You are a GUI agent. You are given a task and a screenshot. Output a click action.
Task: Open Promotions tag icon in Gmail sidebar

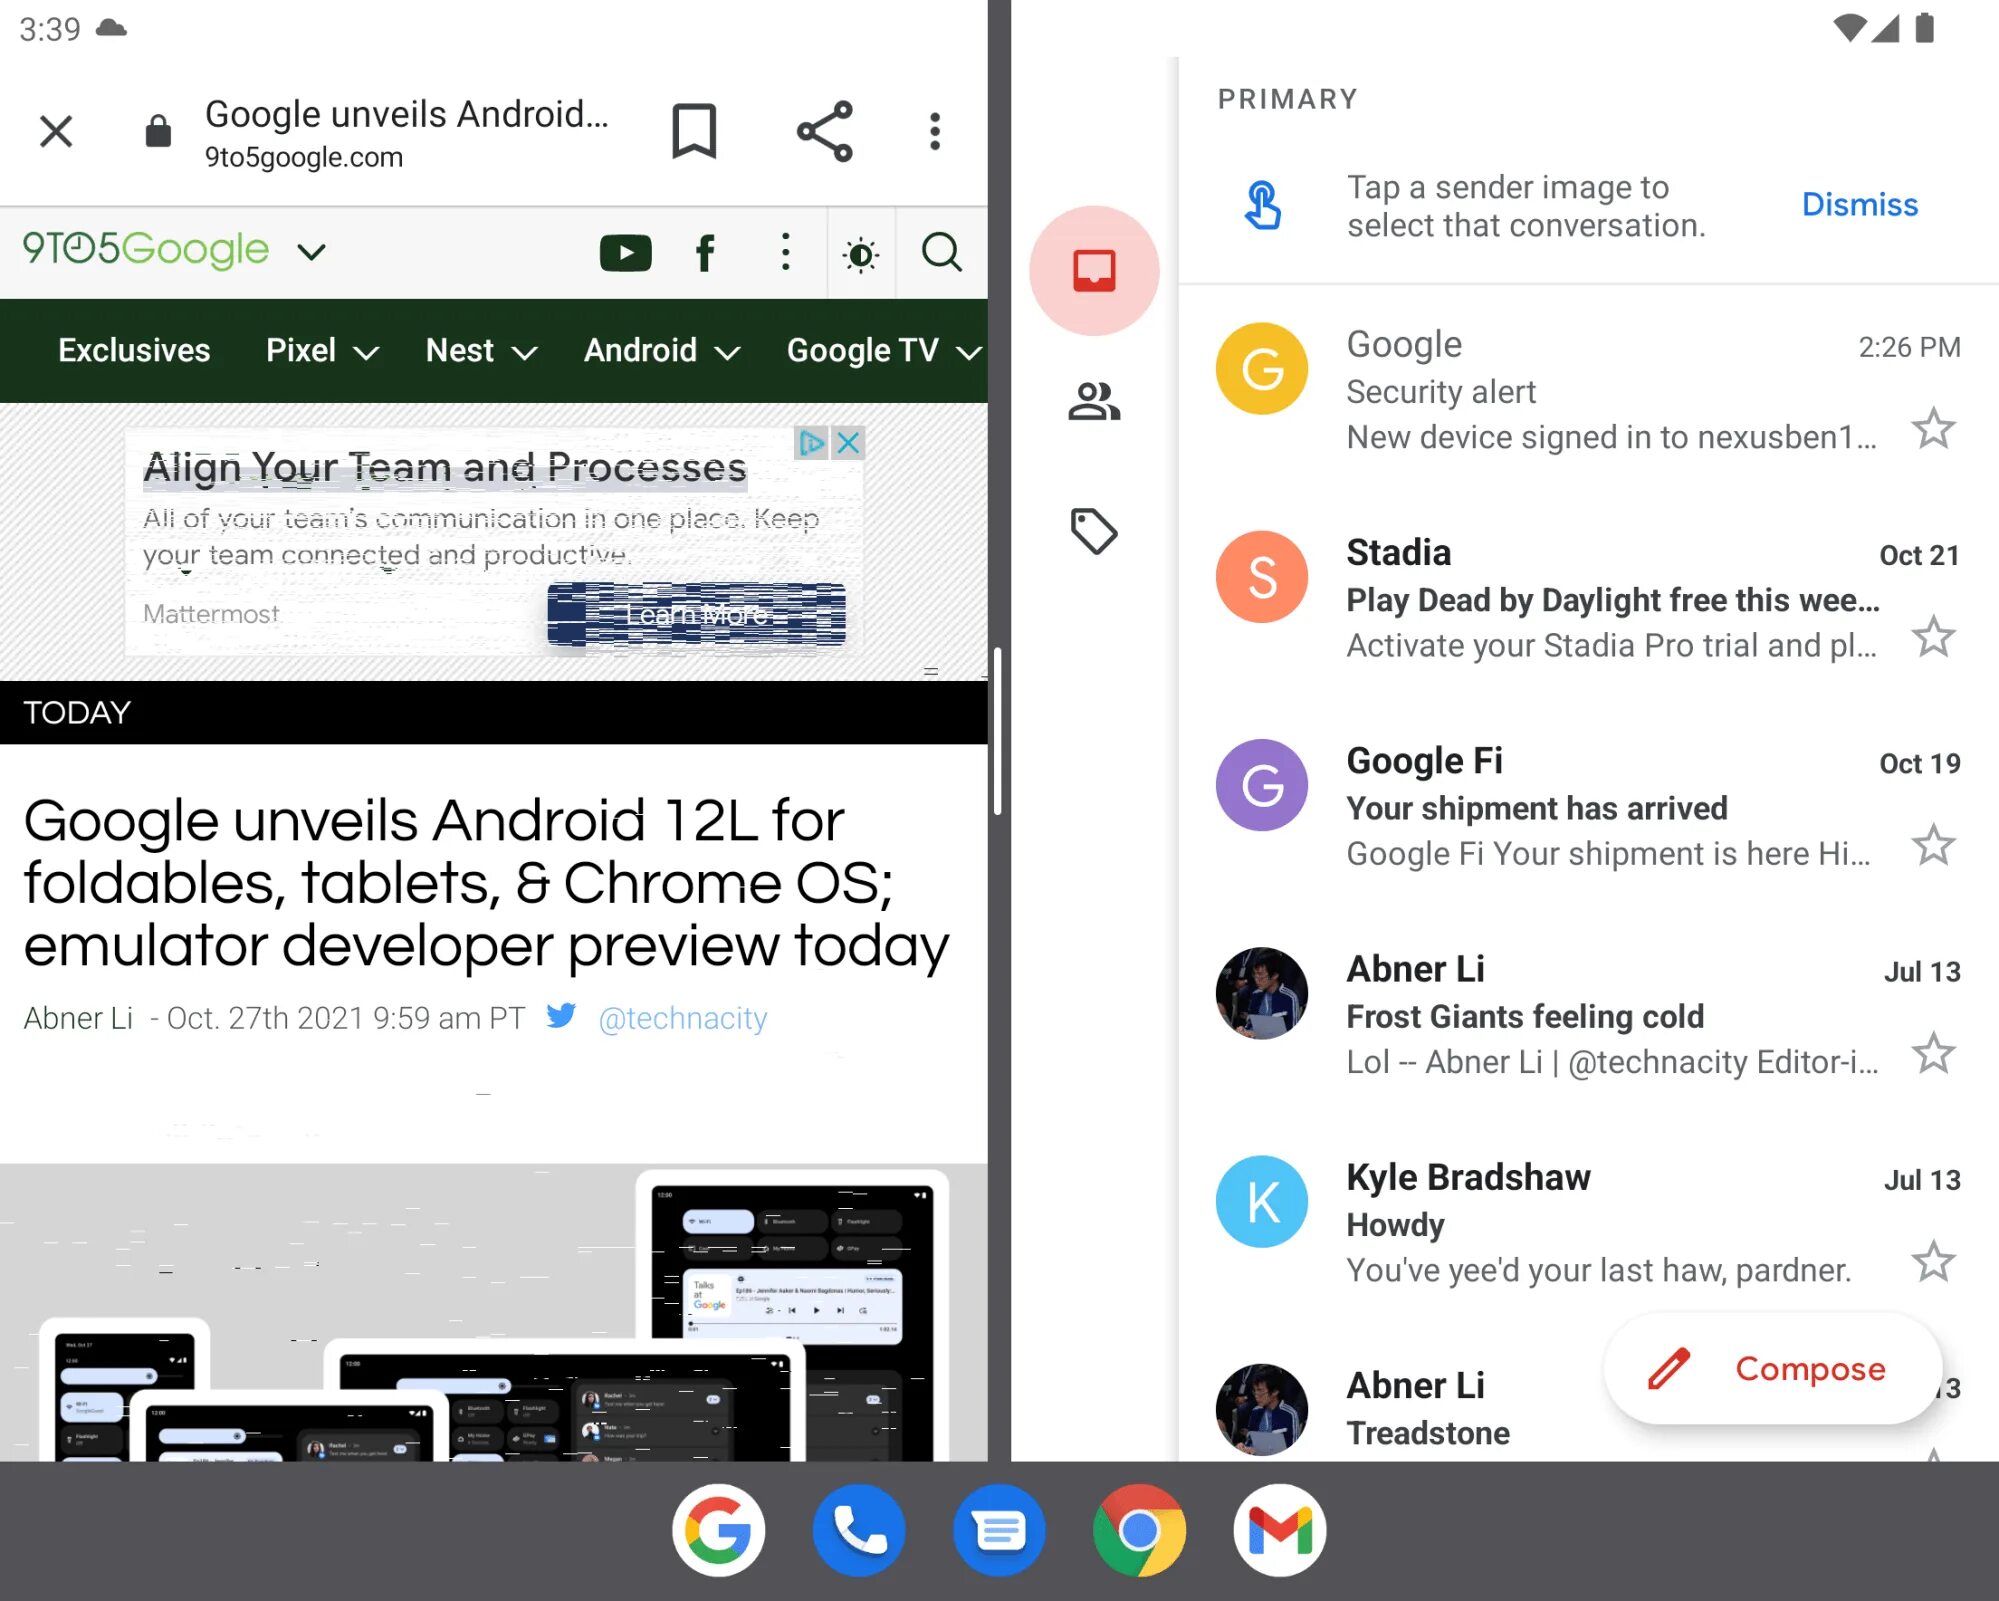pyautogui.click(x=1094, y=531)
